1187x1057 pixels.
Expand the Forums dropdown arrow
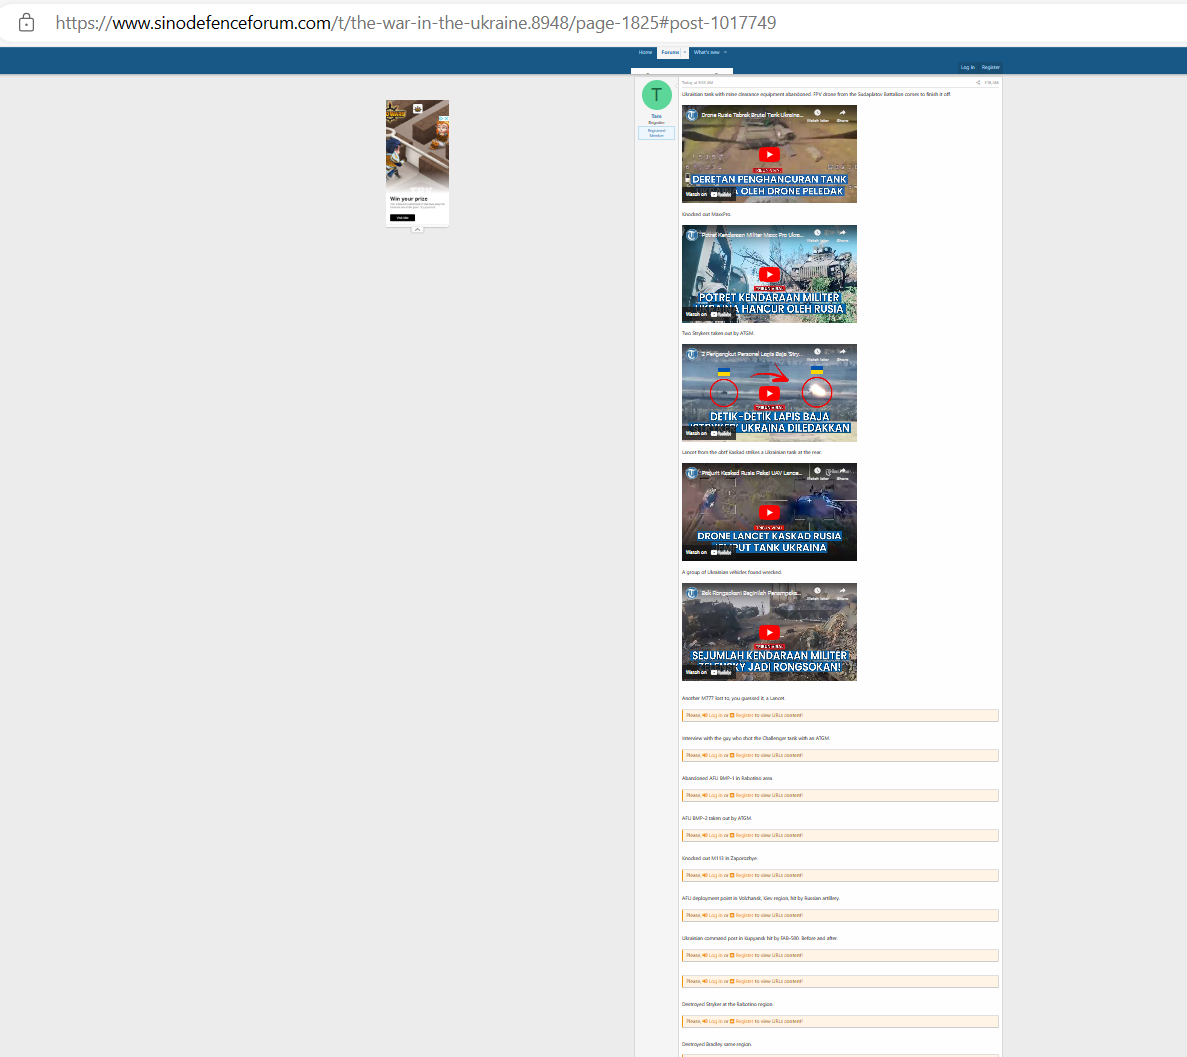point(685,52)
